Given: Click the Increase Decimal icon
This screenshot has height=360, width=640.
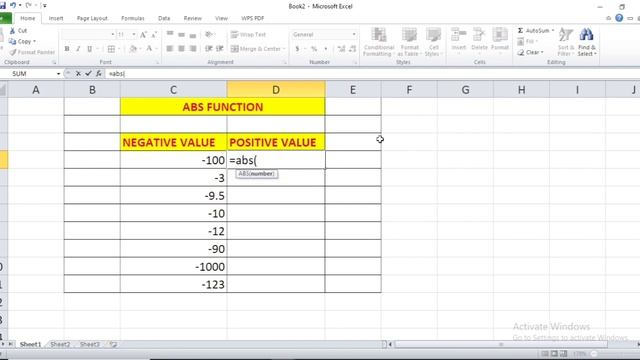Looking at the screenshot, I should (x=342, y=49).
